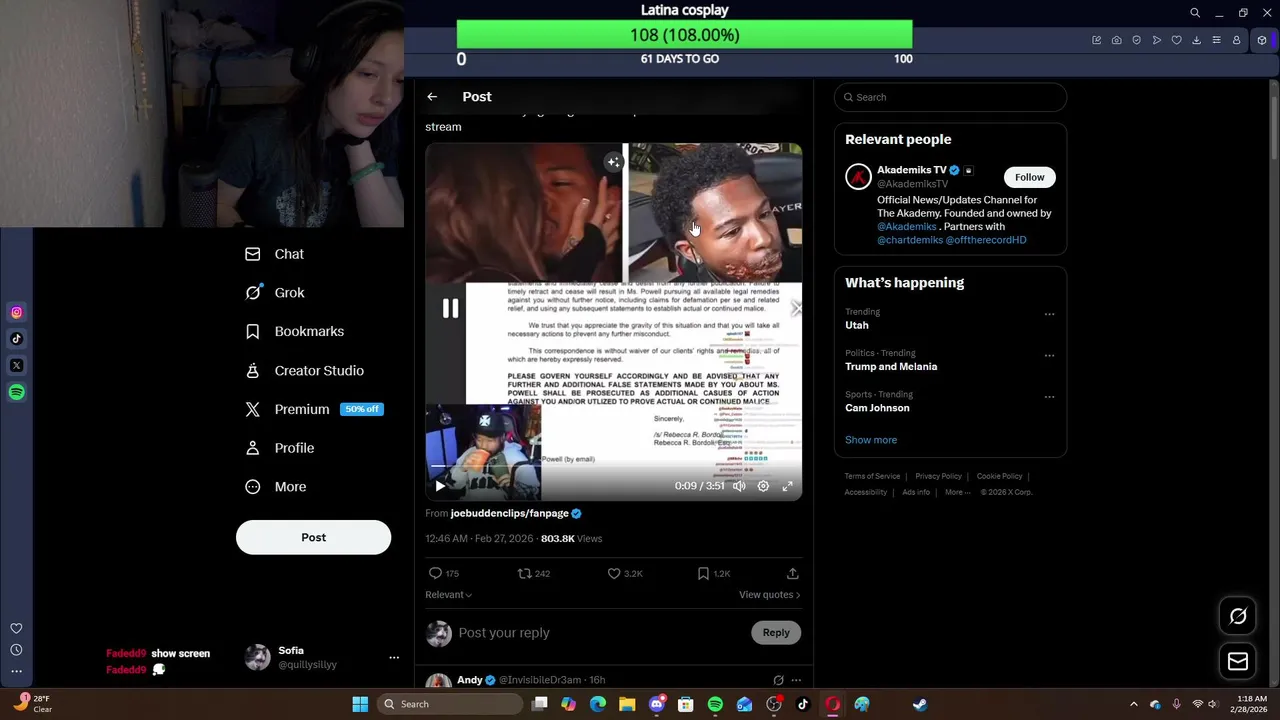Image resolution: width=1280 pixels, height=720 pixels.
Task: Open Profile in the X sidebar
Action: click(x=280, y=448)
